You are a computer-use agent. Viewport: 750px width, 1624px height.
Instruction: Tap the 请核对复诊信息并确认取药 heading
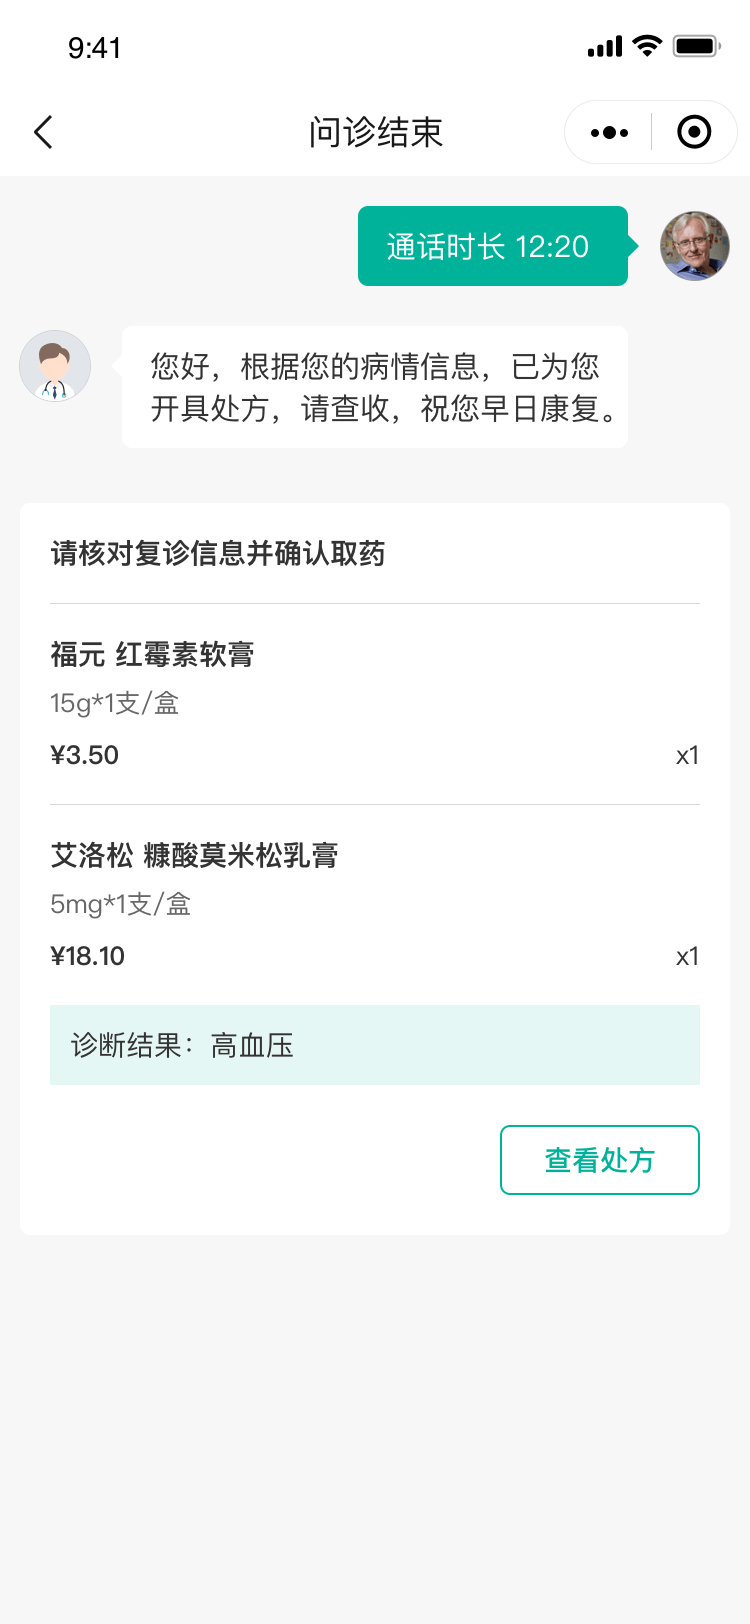tap(218, 554)
